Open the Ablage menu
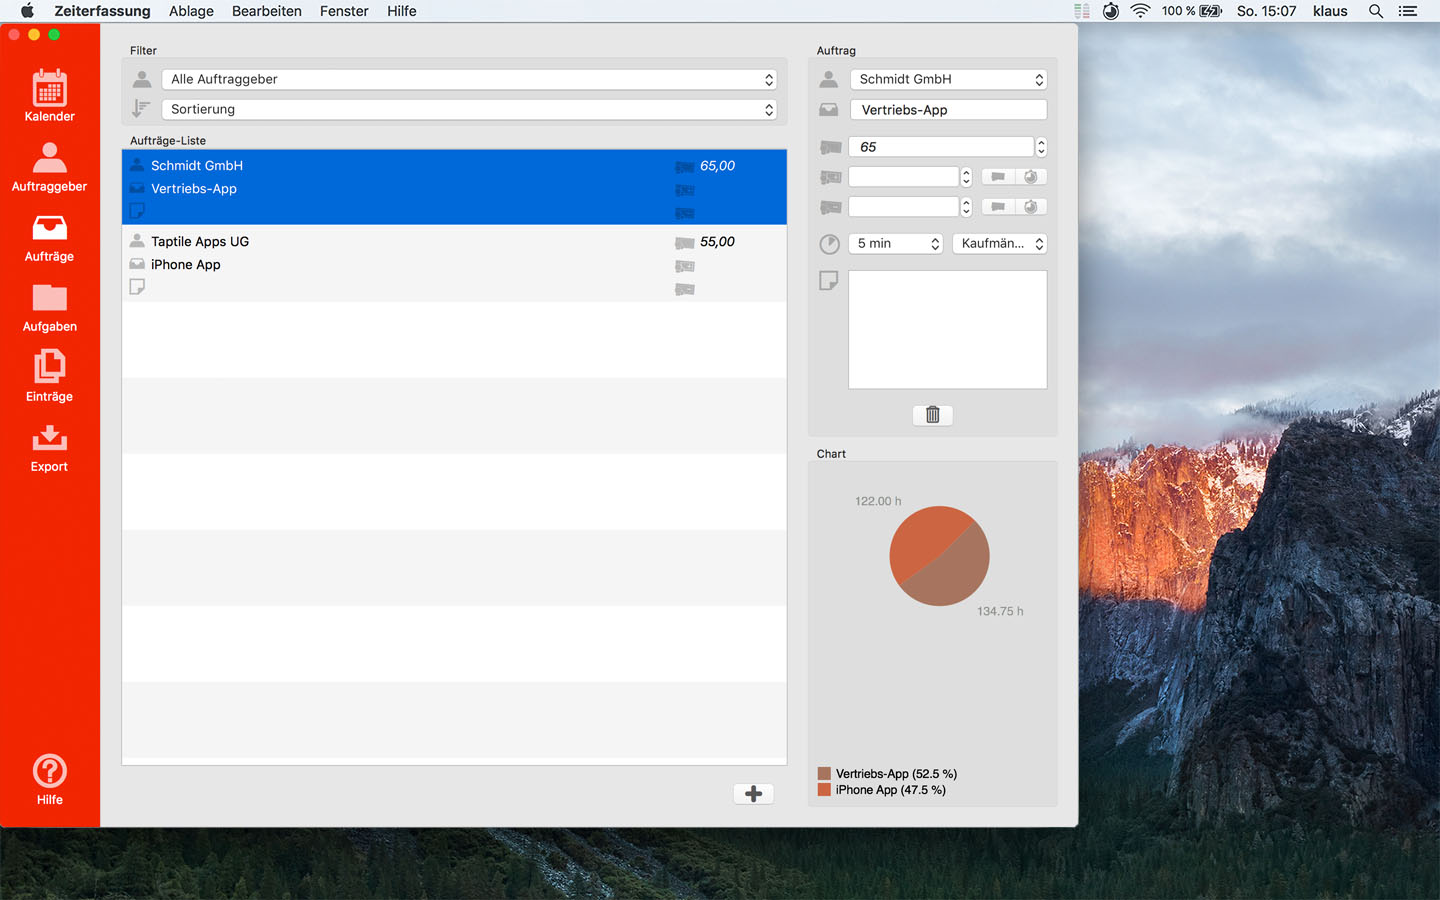1440x900 pixels. [191, 11]
